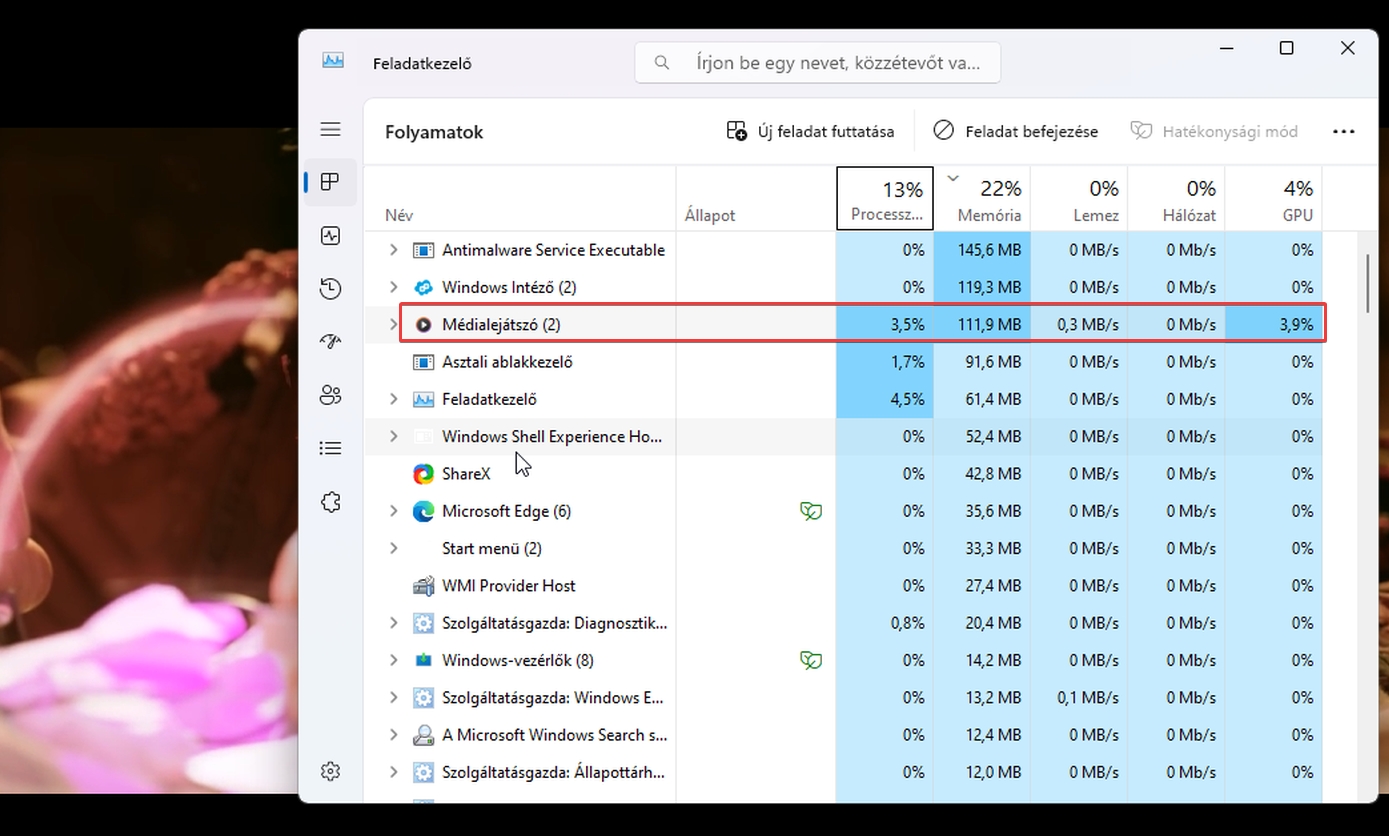Sort by the Processzor column header
This screenshot has height=836, width=1389.
(885, 200)
